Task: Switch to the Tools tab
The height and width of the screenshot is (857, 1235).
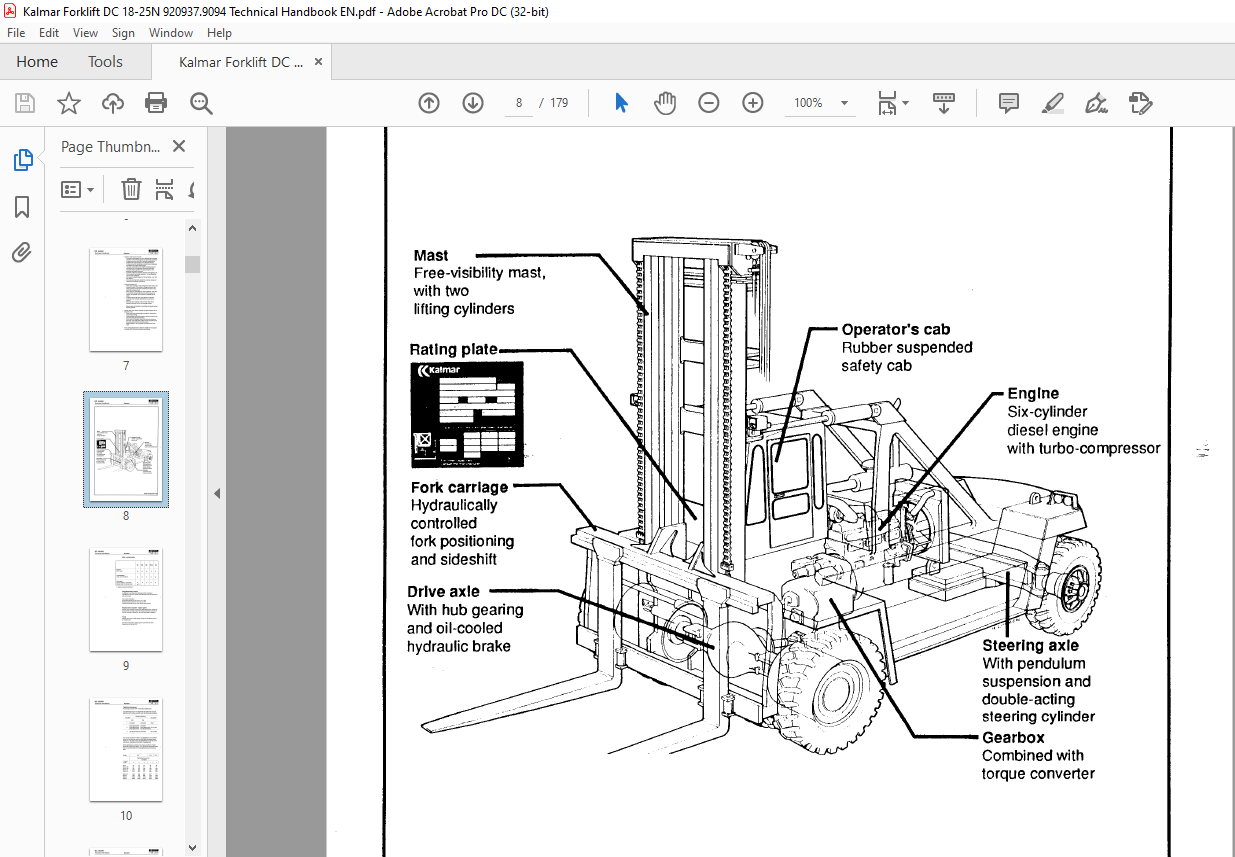Action: (105, 61)
